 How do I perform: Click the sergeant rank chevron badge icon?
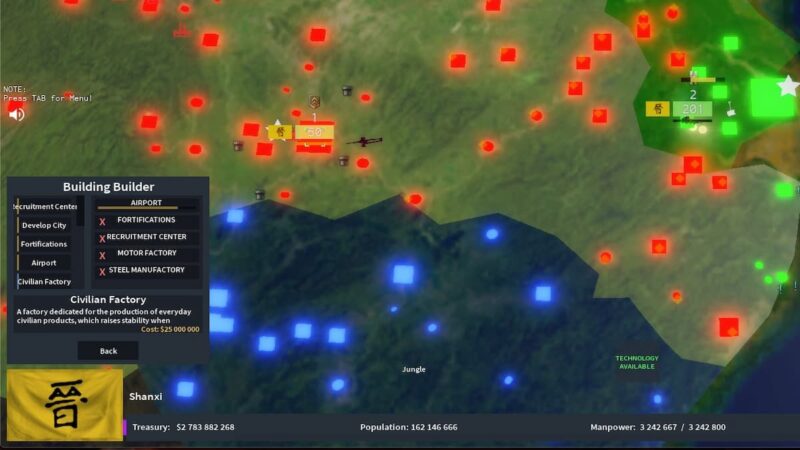(314, 102)
